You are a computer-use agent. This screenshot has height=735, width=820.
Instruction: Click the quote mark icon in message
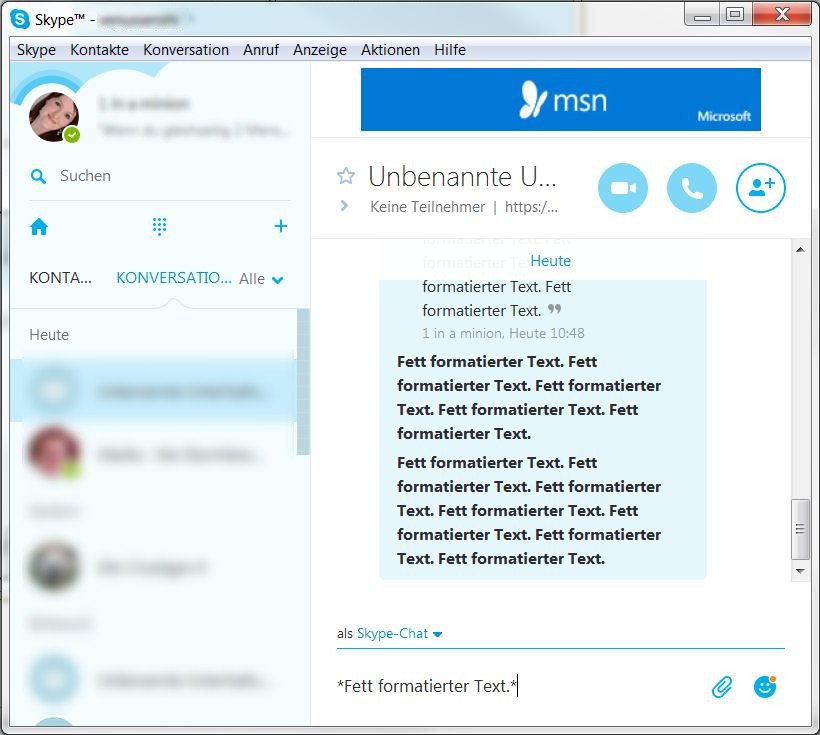(x=554, y=309)
